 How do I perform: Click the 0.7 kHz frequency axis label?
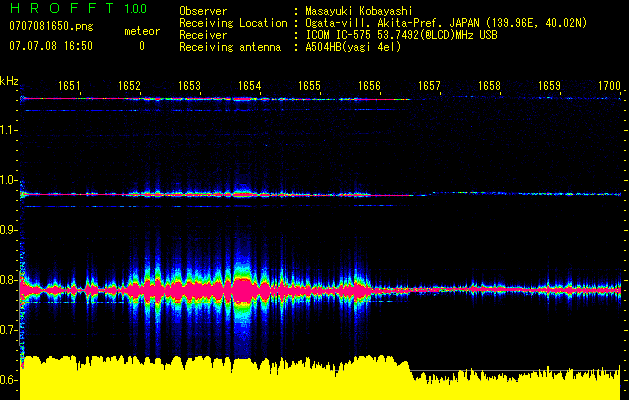[8, 330]
